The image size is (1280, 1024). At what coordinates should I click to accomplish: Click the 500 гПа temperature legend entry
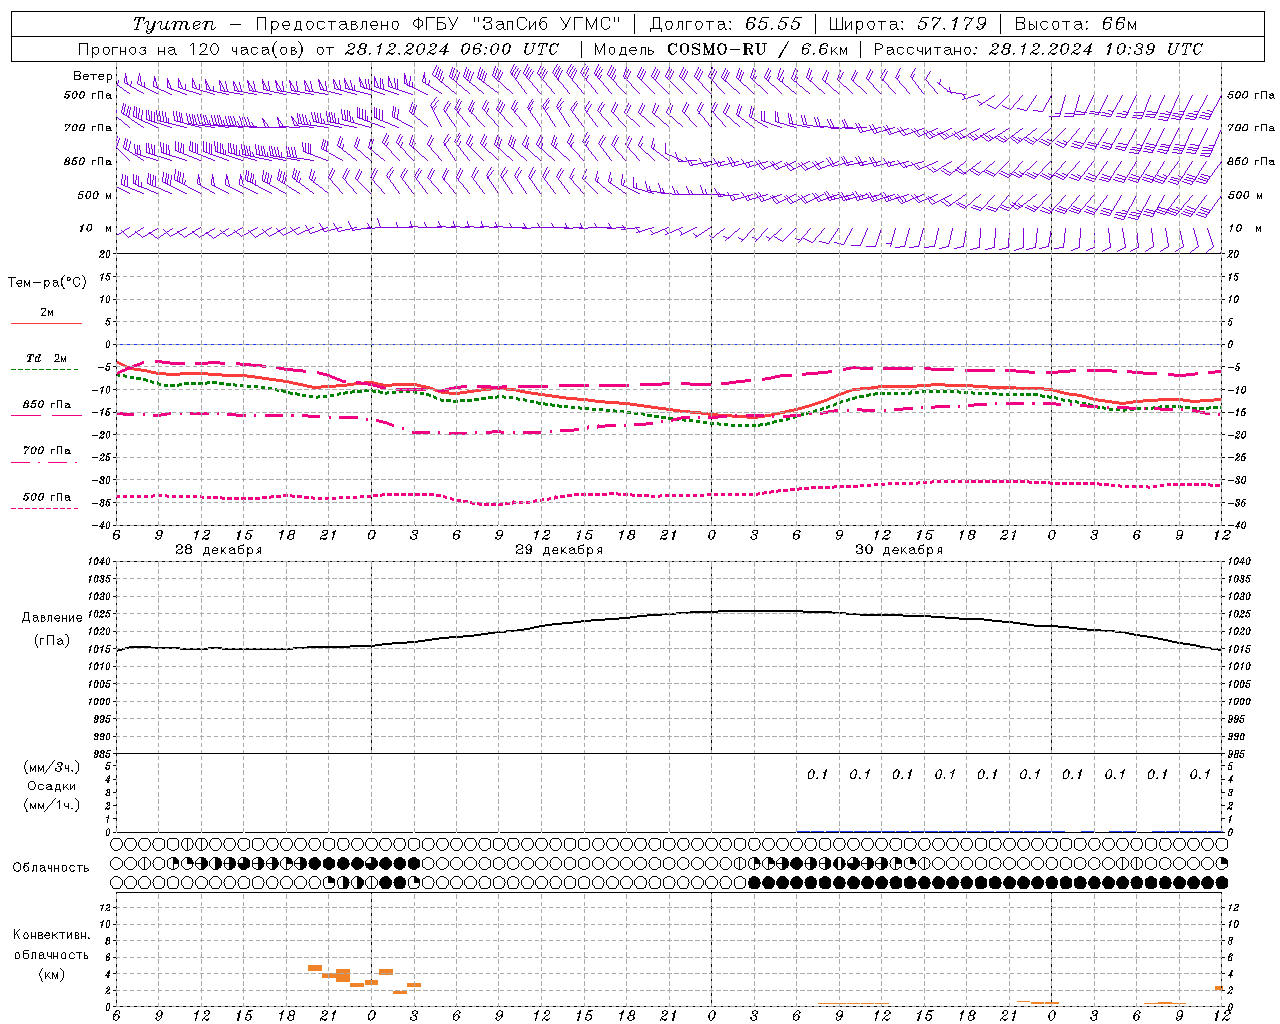tap(47, 497)
